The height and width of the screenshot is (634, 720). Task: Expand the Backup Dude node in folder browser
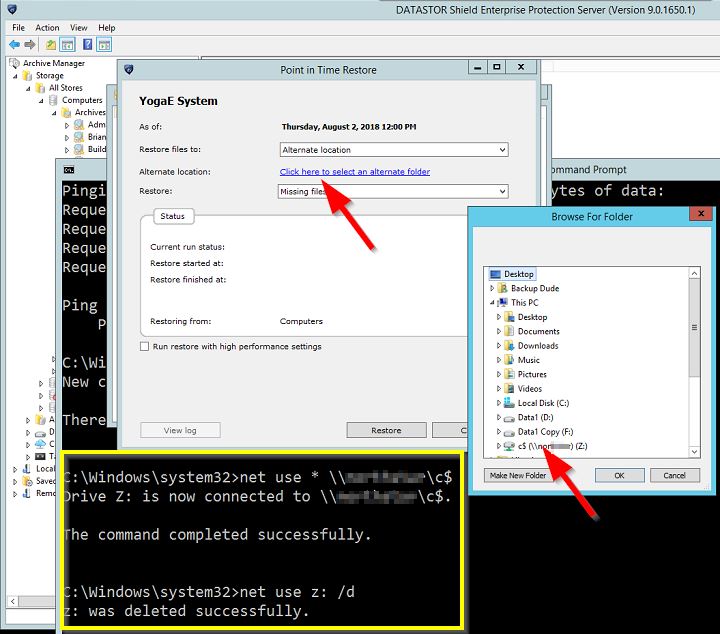(492, 288)
